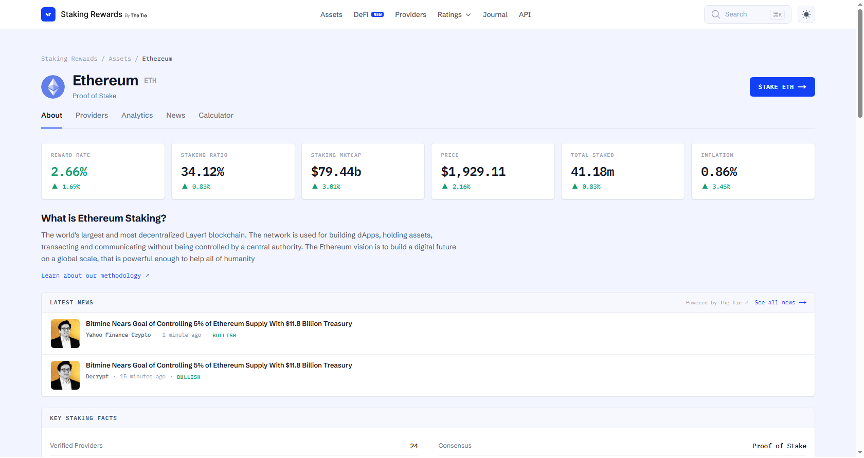Click the Ethereum diamond logo
Viewport: 864px width, 458px height.
click(53, 87)
